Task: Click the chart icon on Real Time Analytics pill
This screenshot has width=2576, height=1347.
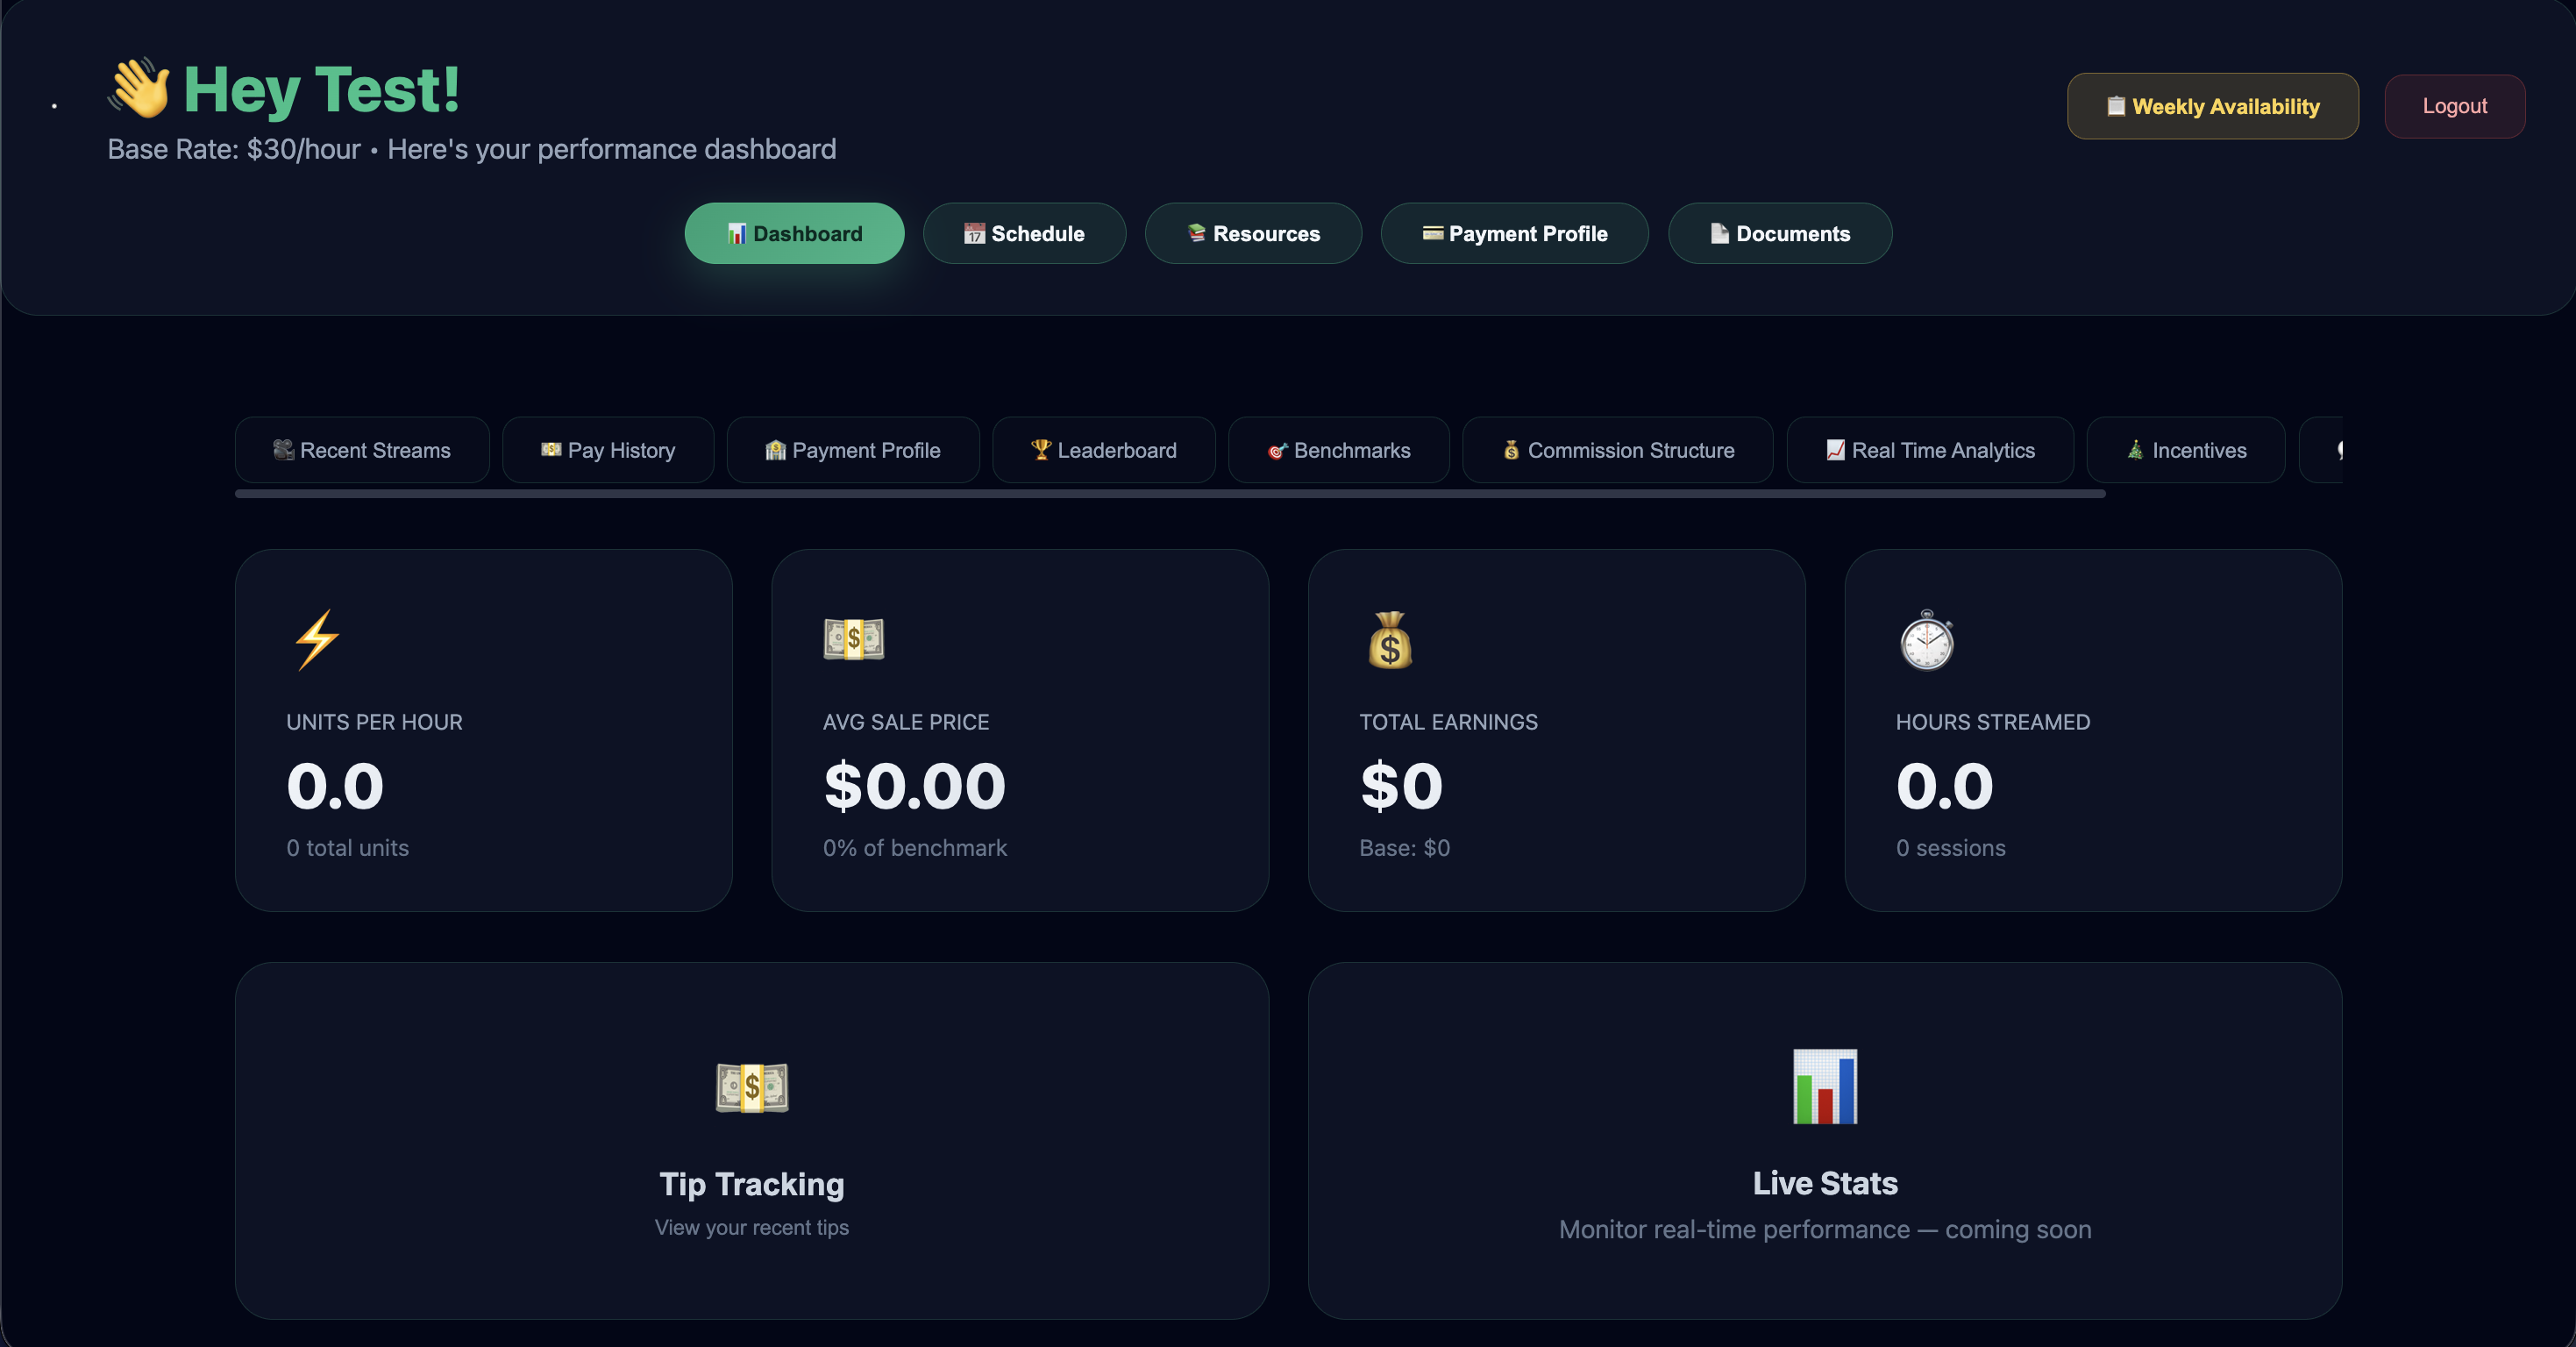Action: click(x=1836, y=450)
